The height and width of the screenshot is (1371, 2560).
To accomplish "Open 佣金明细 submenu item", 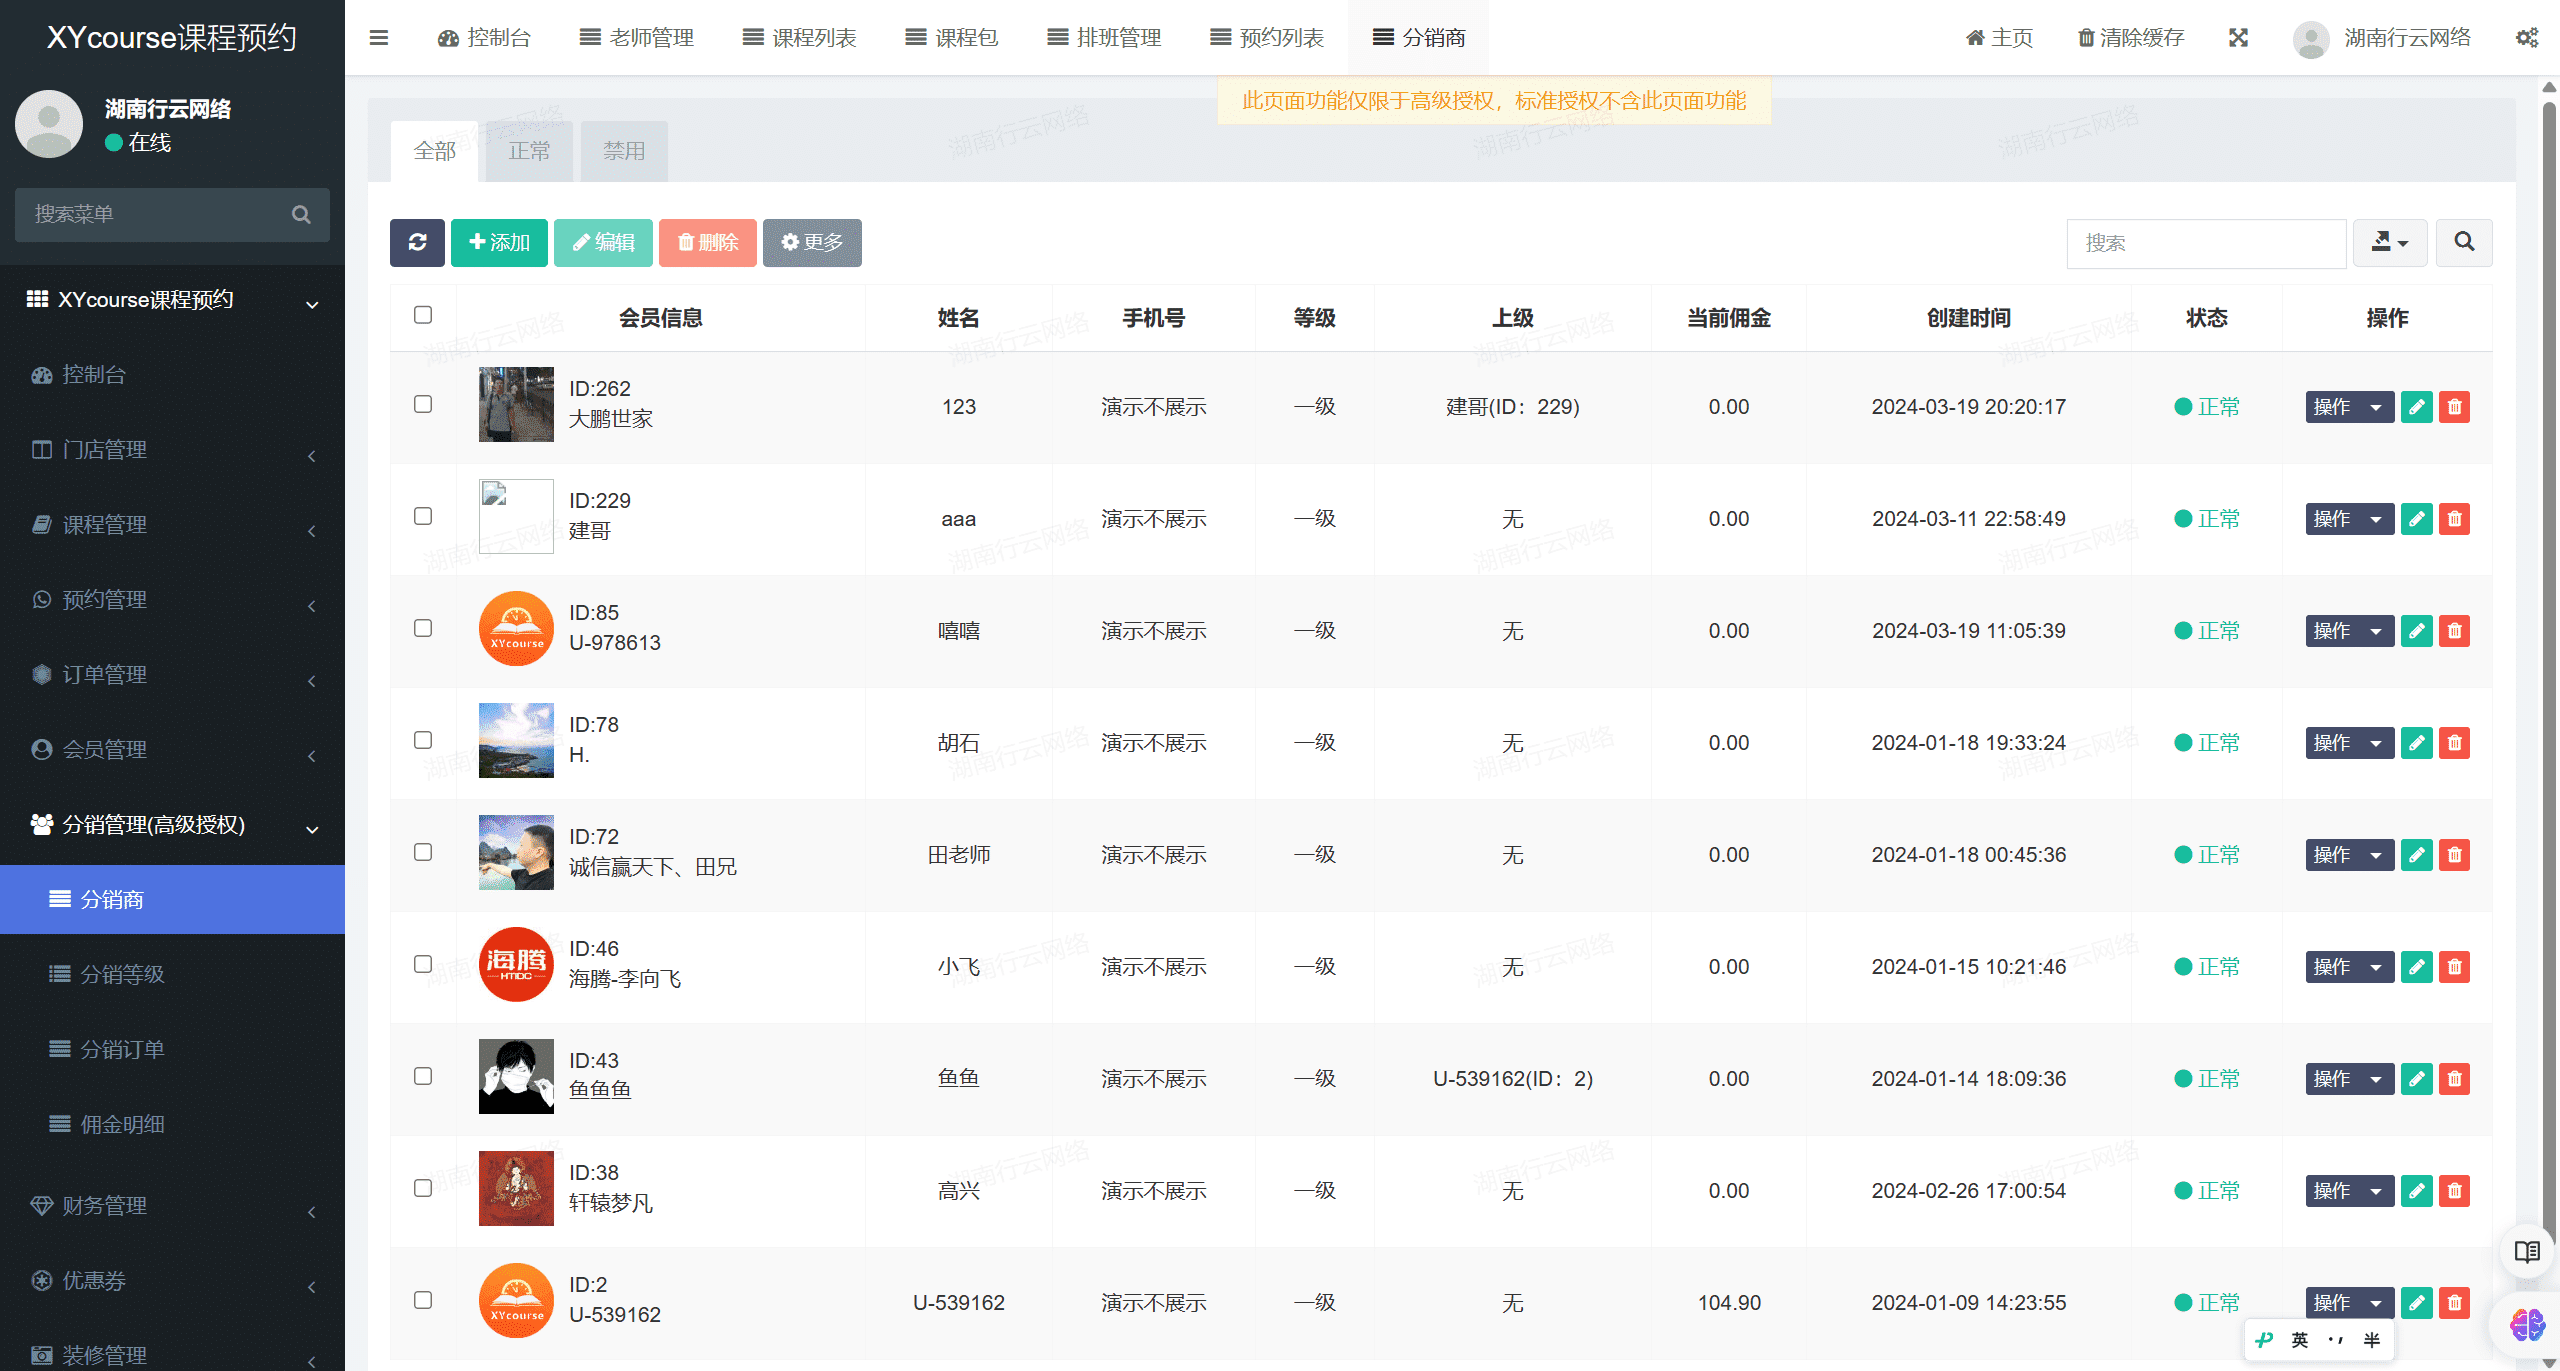I will (172, 1125).
